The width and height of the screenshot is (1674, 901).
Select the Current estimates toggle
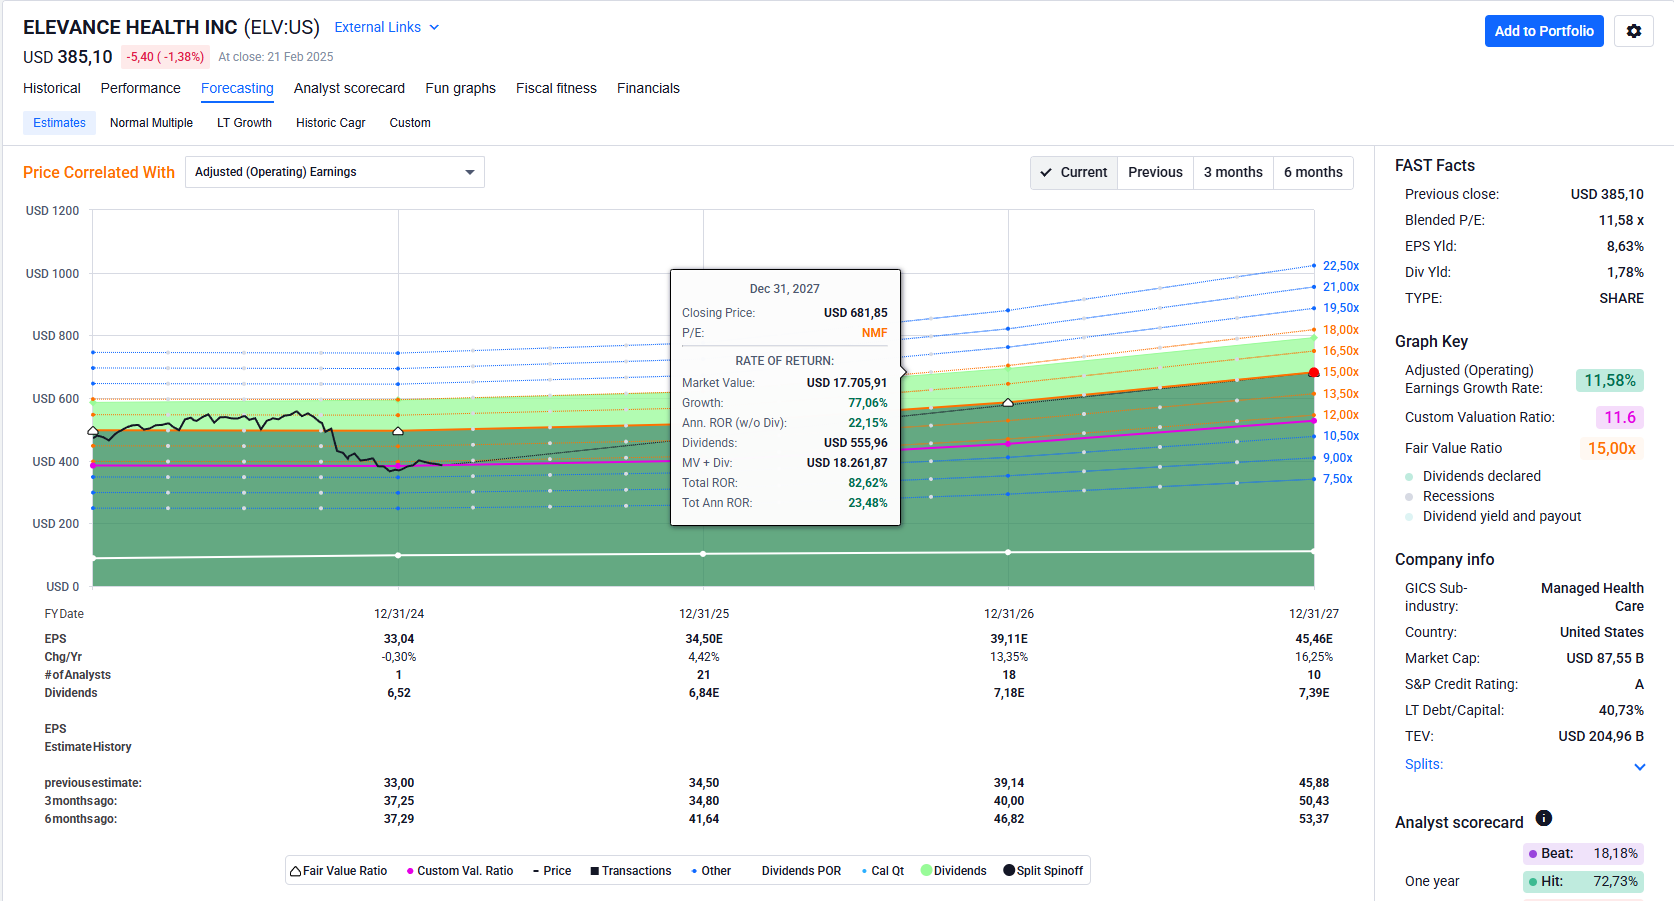pyautogui.click(x=1074, y=172)
